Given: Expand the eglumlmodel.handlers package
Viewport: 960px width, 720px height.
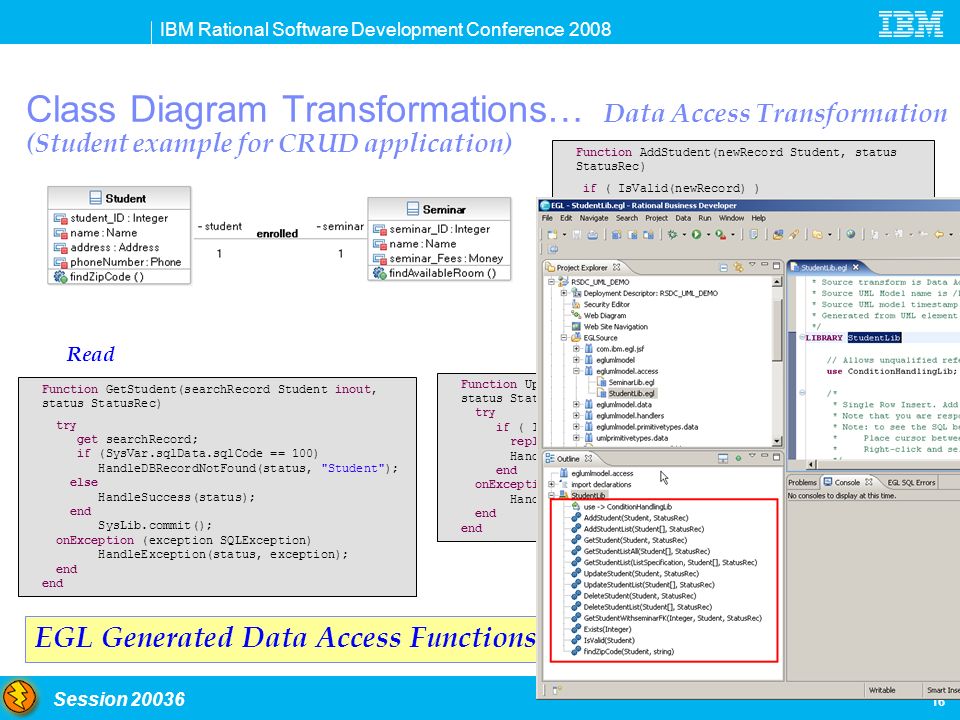Looking at the screenshot, I should (x=576, y=415).
